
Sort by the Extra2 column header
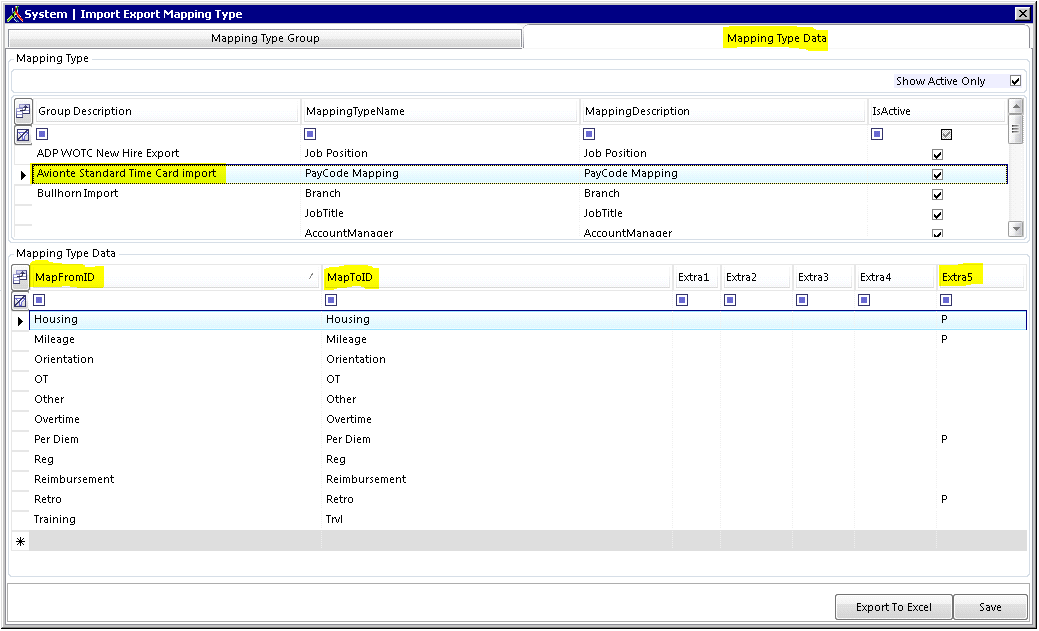tap(757, 277)
